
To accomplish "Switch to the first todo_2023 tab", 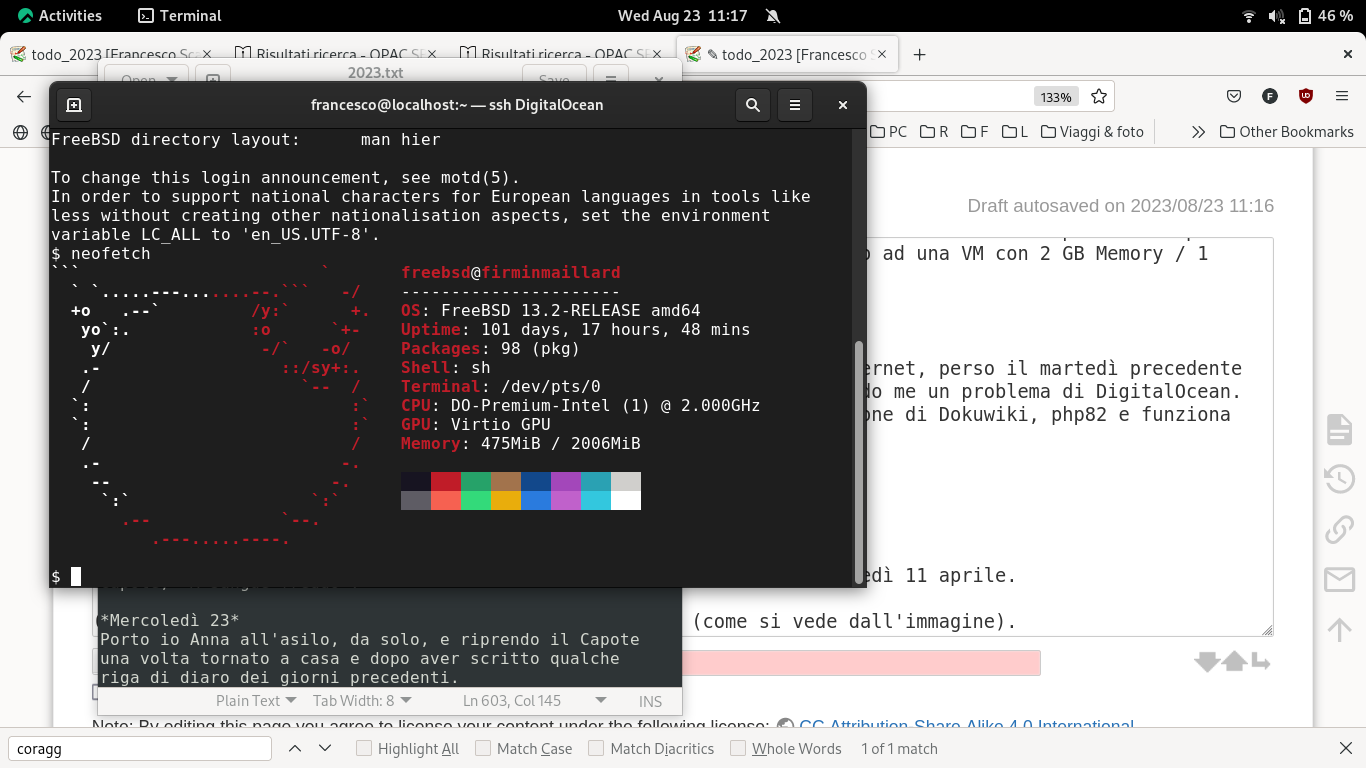I will point(110,55).
